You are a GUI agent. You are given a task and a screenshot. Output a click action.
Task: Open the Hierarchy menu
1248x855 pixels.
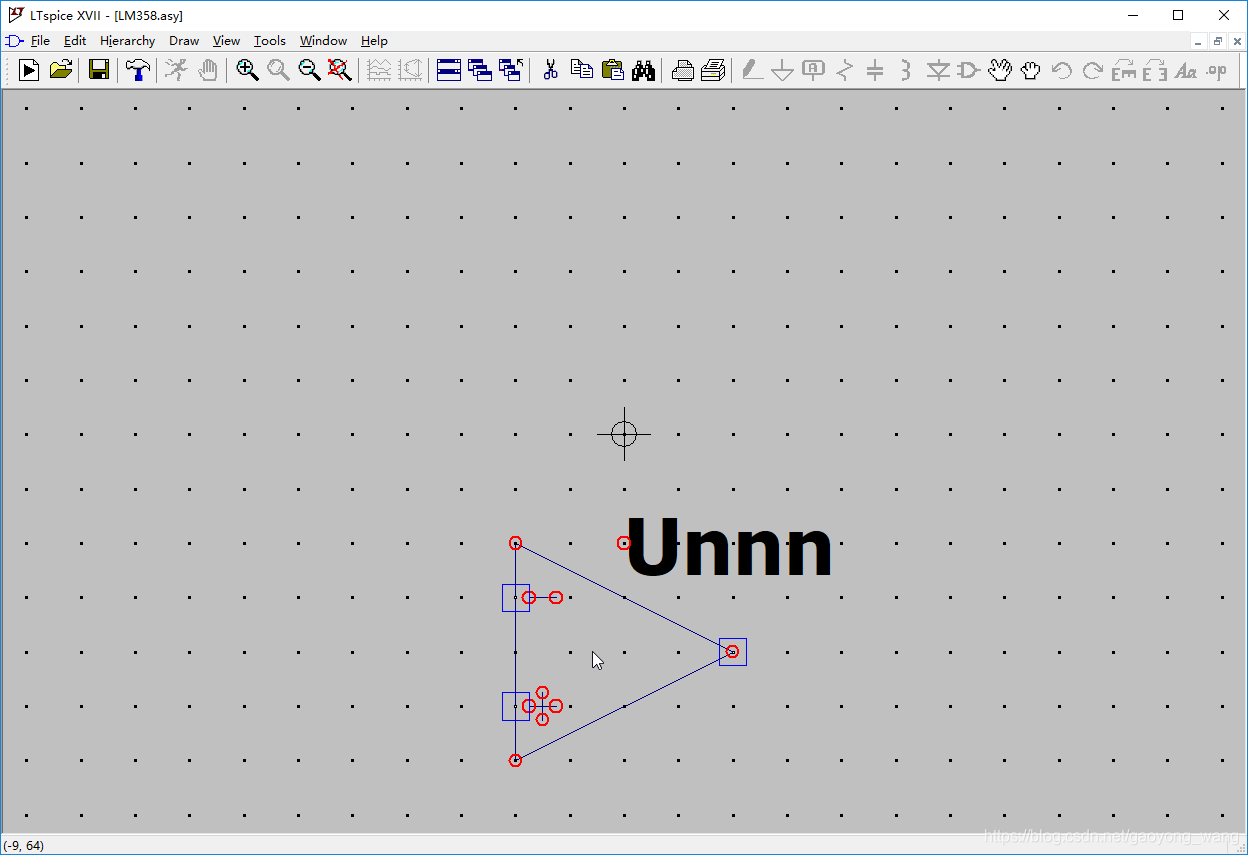tap(127, 41)
